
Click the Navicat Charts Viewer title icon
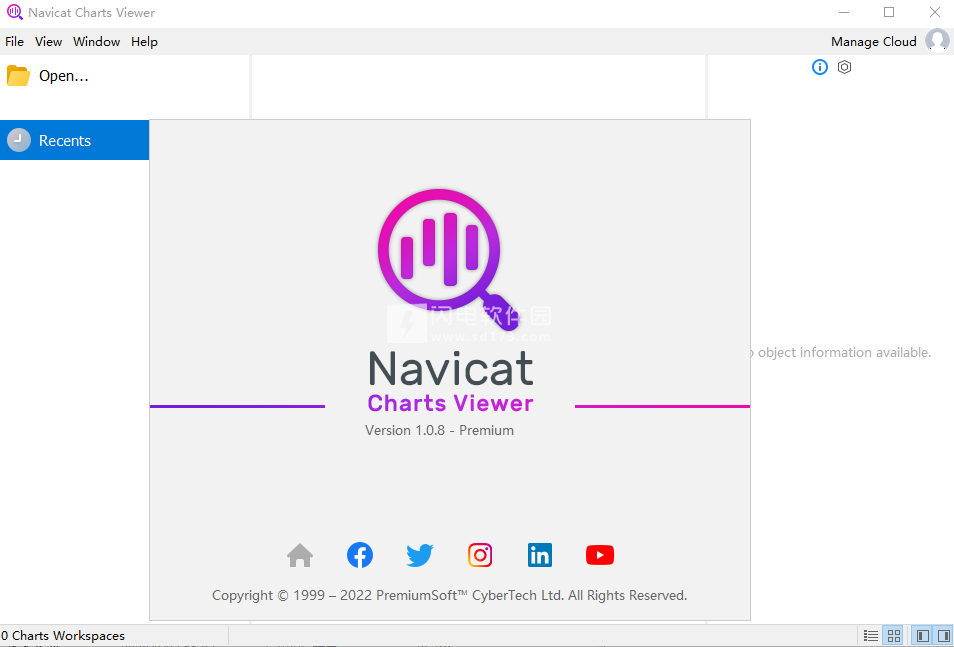[15, 12]
